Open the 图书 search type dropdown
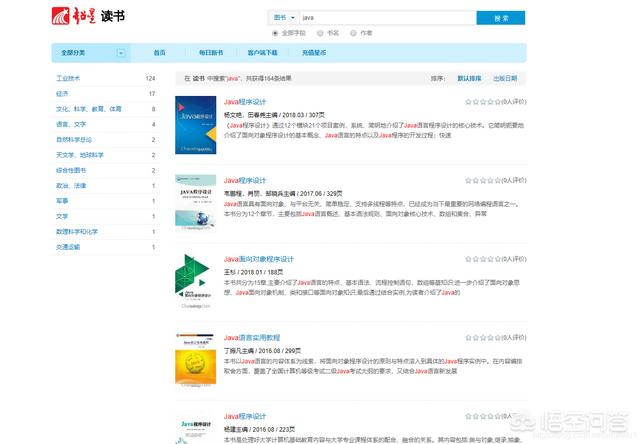This screenshot has height=444, width=640. tap(283, 18)
